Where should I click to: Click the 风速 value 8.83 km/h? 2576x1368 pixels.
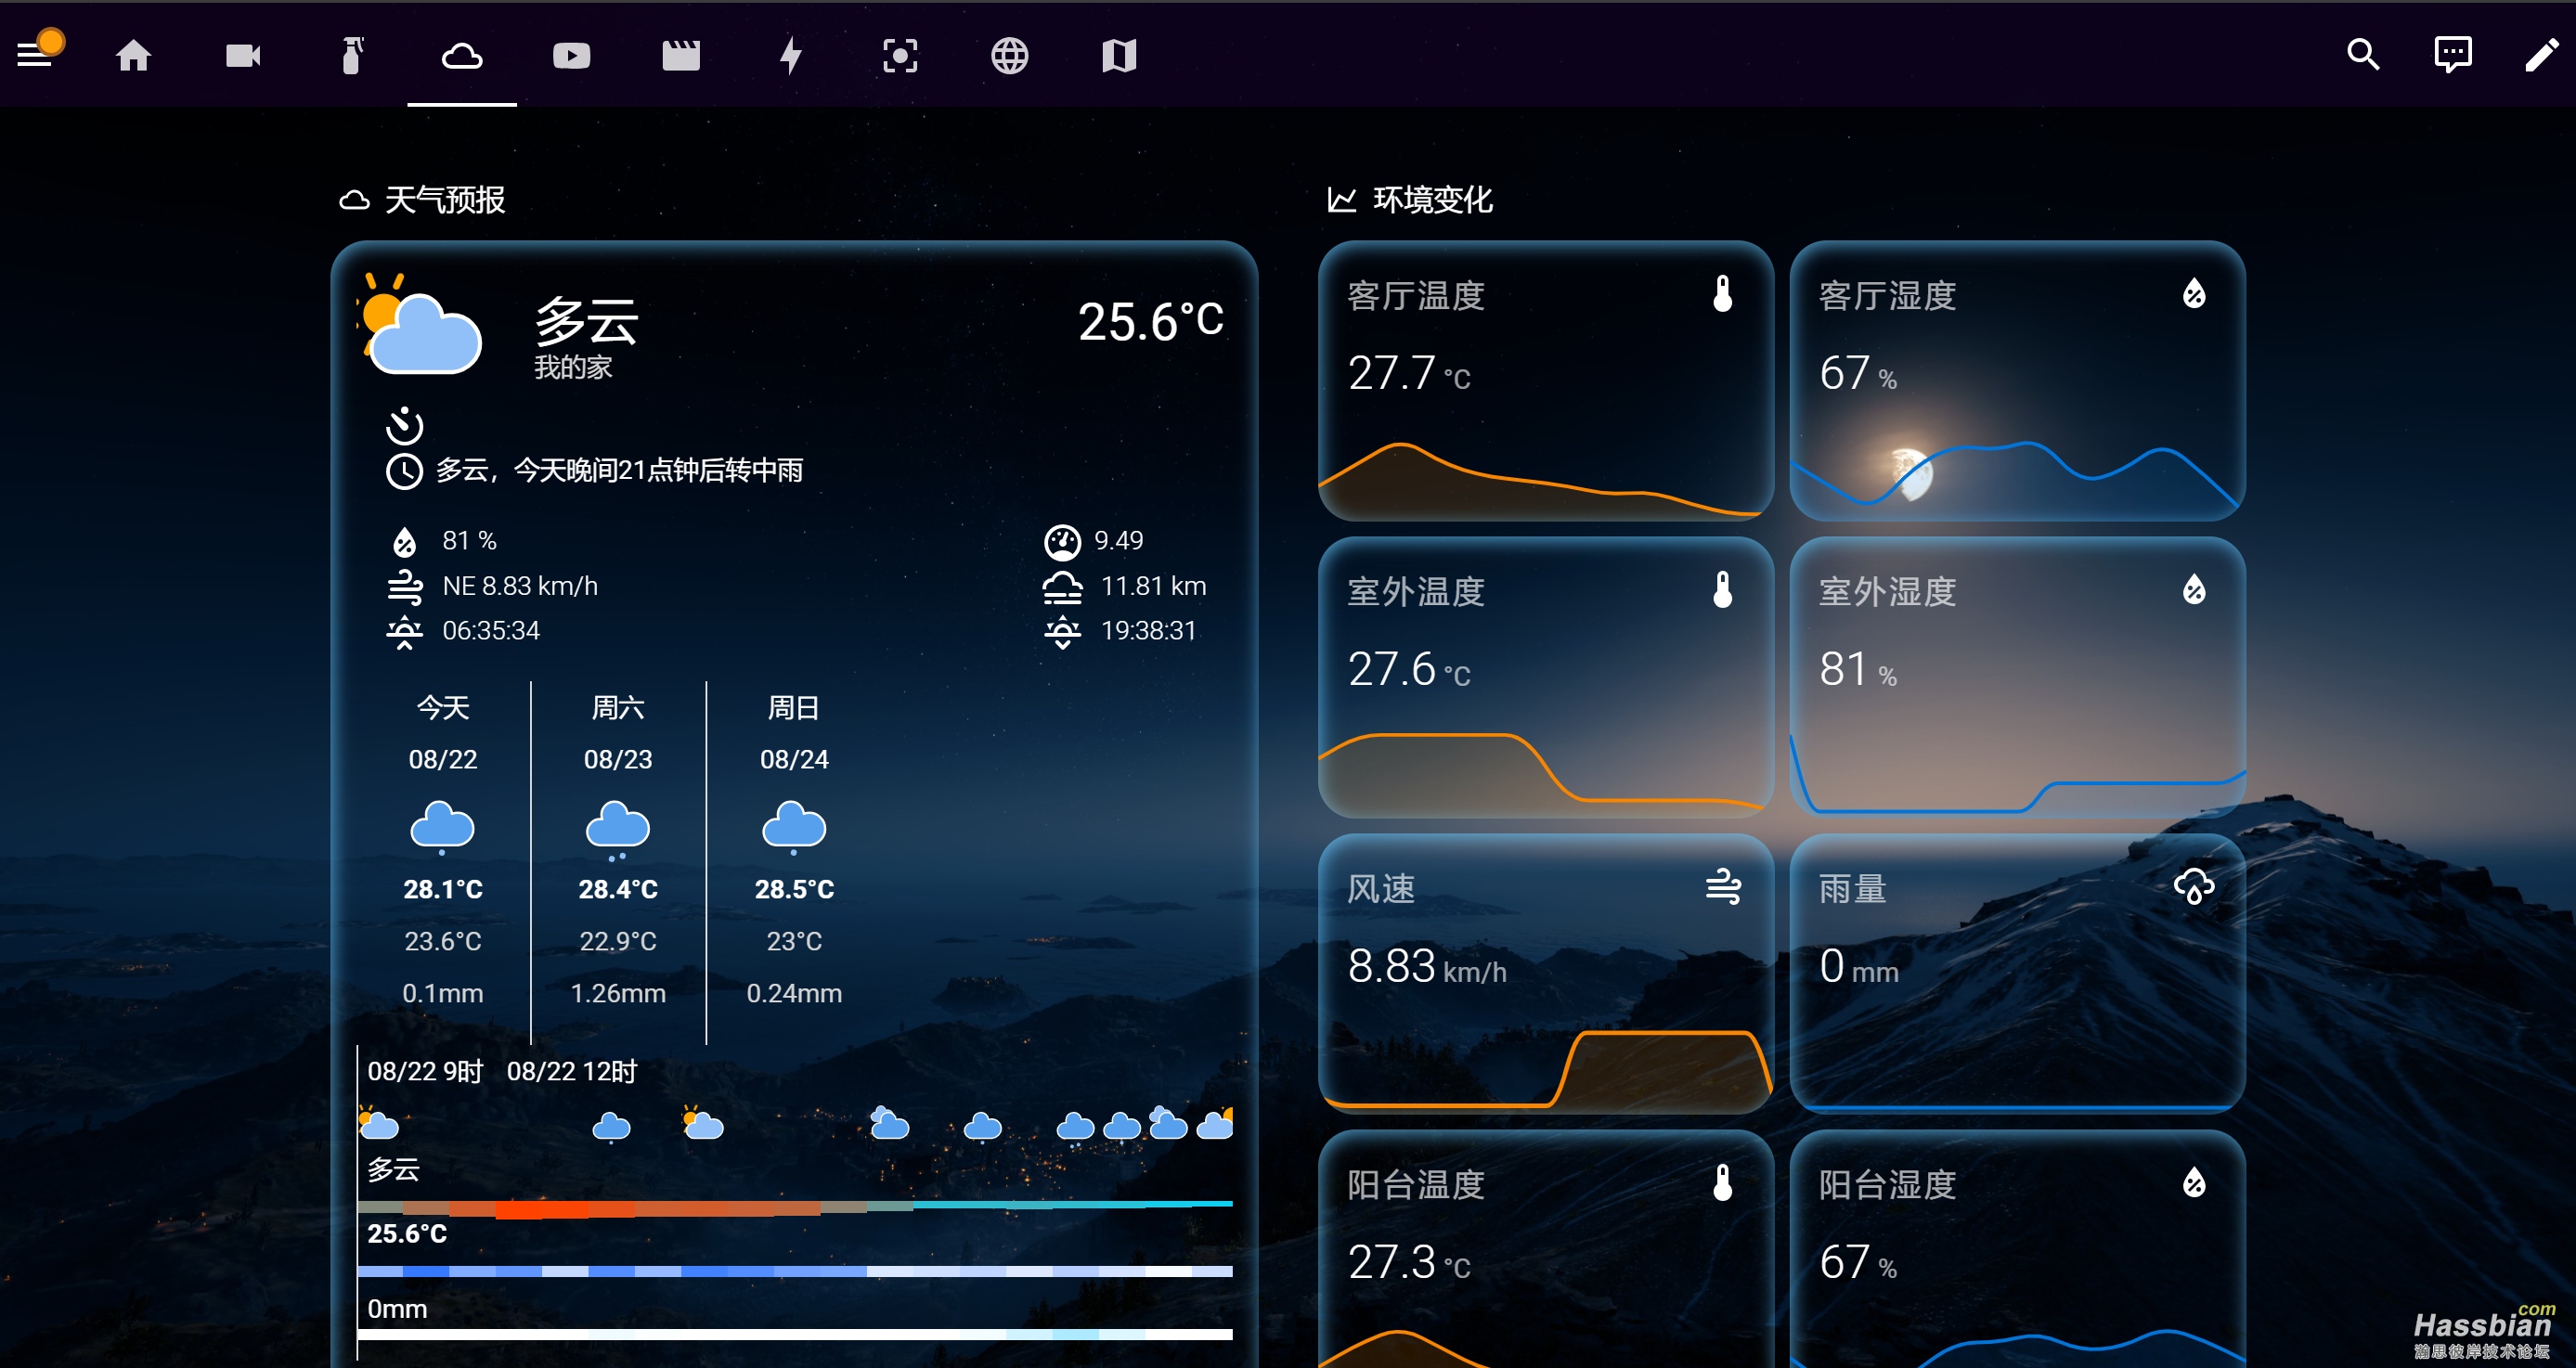point(1427,966)
